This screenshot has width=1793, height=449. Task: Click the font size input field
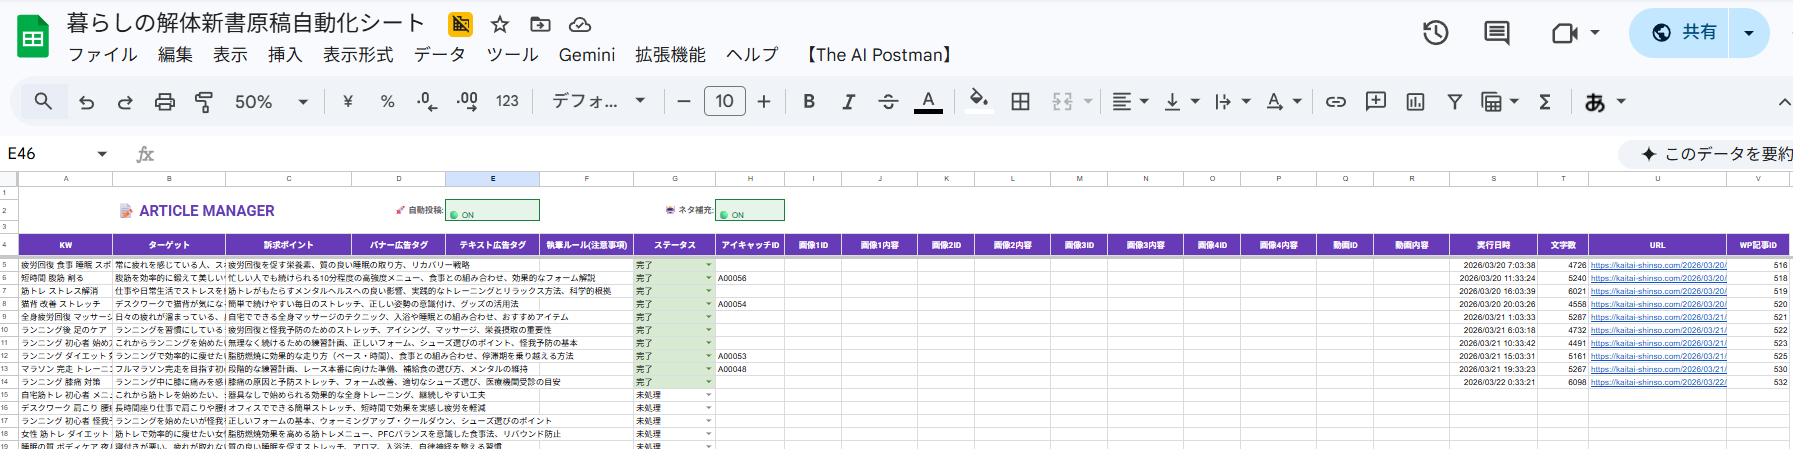[x=724, y=102]
